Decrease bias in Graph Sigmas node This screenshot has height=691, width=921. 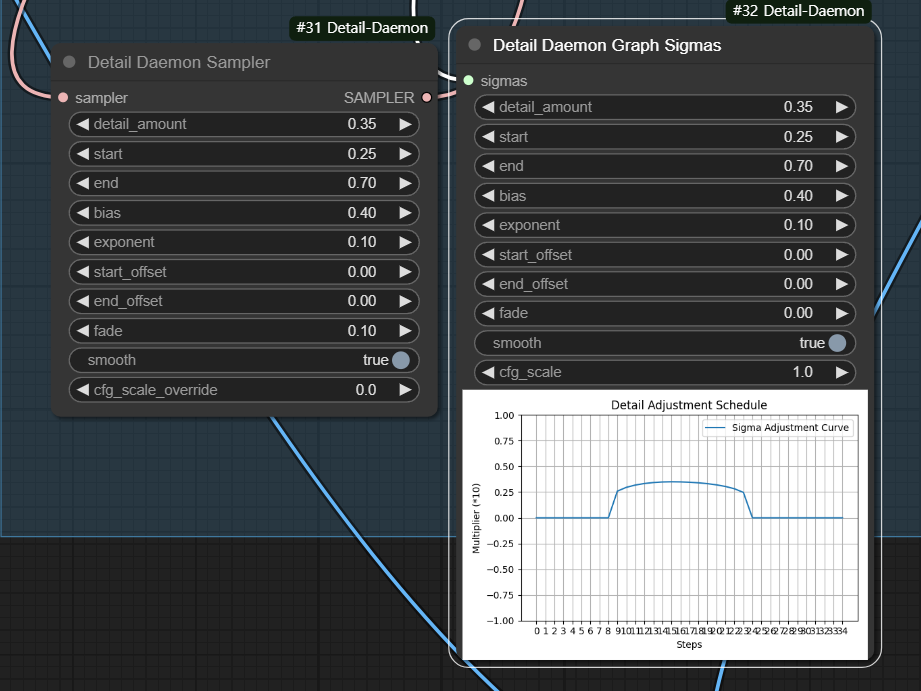(488, 196)
